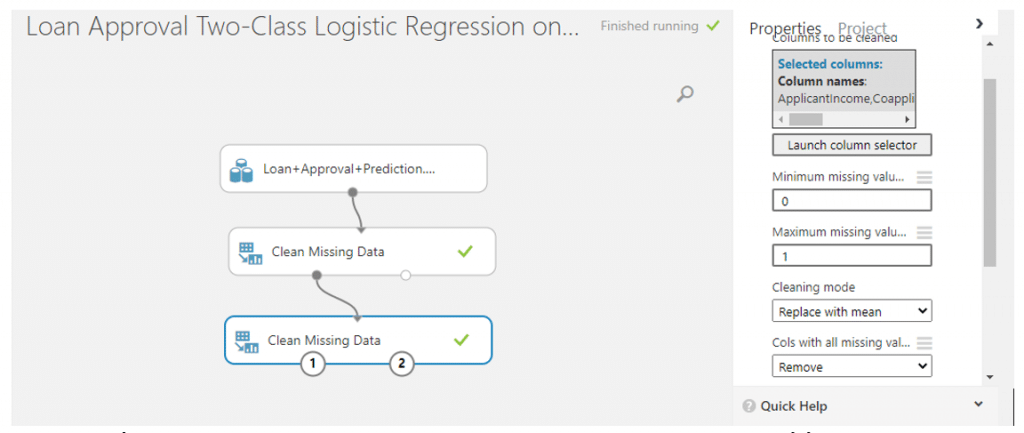Click menu icon beside Maximum missing value

click(924, 233)
